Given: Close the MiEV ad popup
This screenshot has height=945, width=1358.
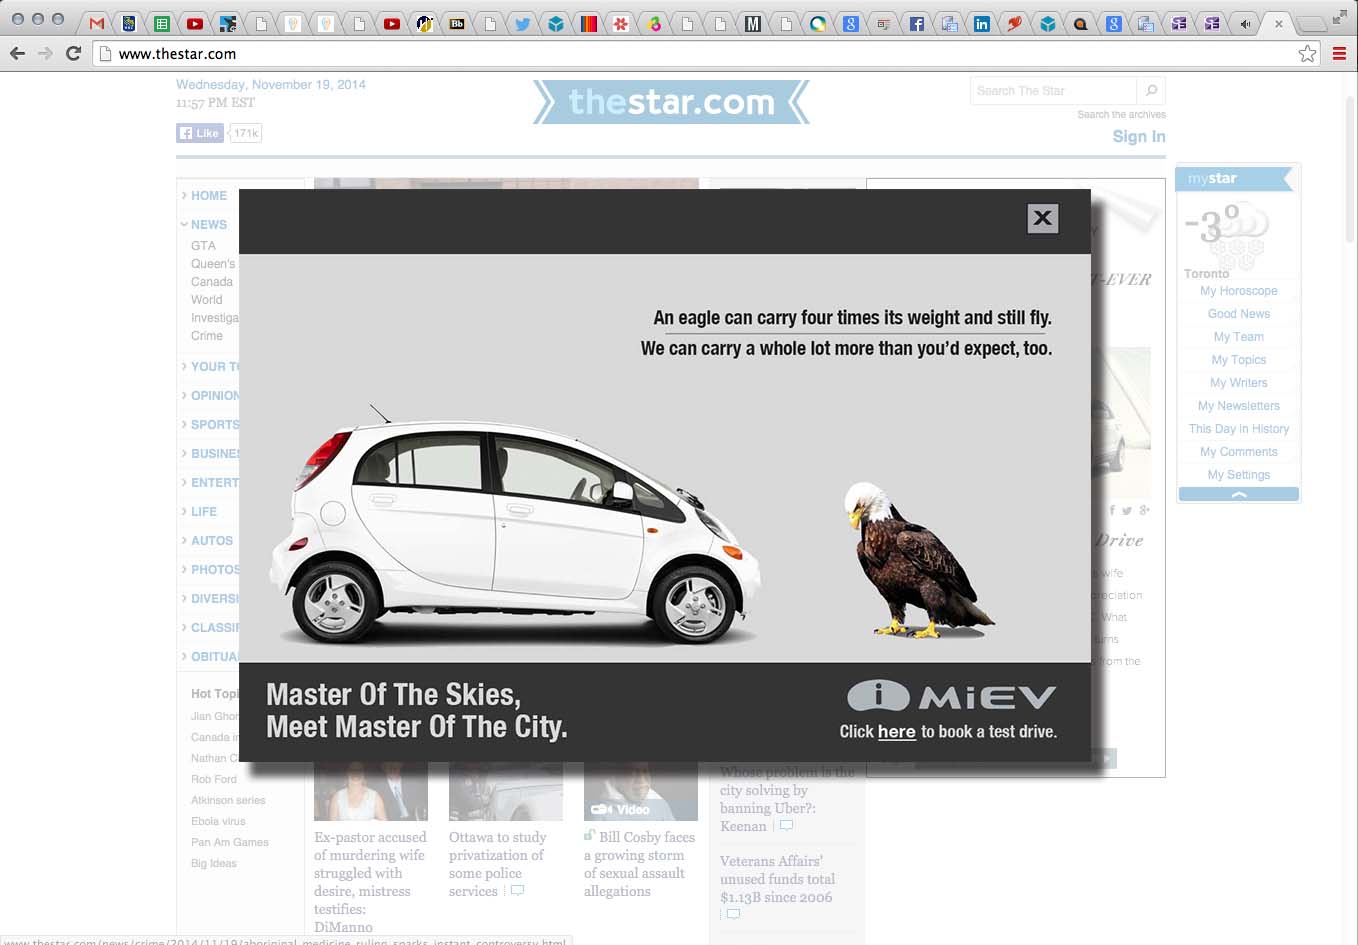Looking at the screenshot, I should [1042, 218].
